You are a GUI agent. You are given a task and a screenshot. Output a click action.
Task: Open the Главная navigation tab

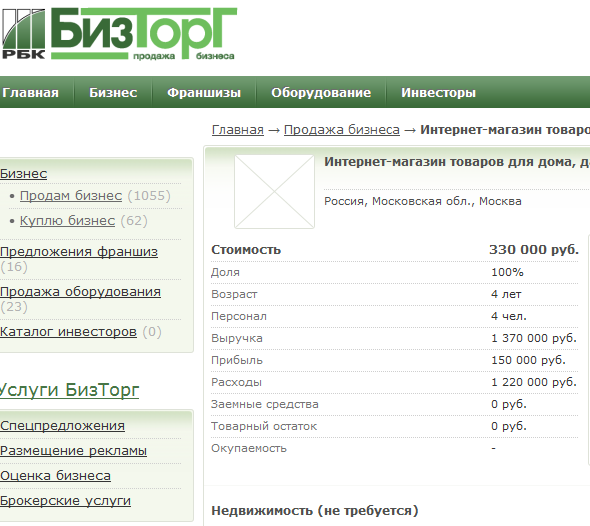click(30, 93)
